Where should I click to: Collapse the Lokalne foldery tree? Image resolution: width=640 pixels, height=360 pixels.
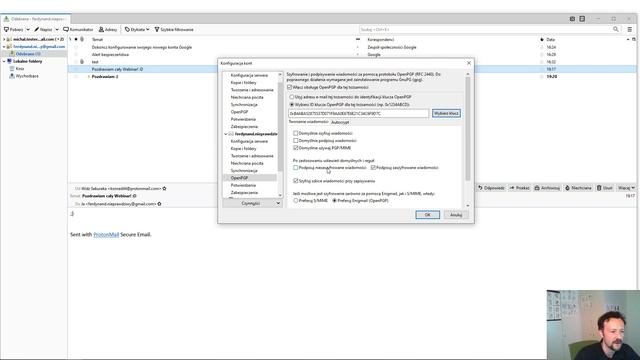click(x=4, y=61)
